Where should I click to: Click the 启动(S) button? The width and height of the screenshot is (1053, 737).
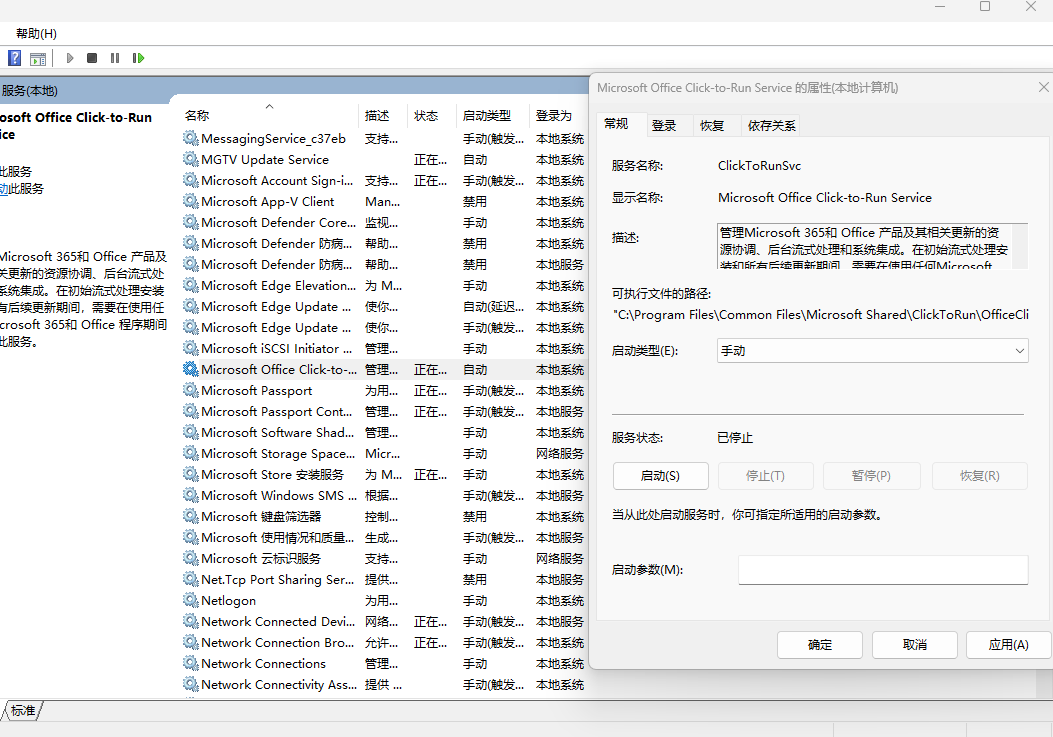[x=660, y=476]
